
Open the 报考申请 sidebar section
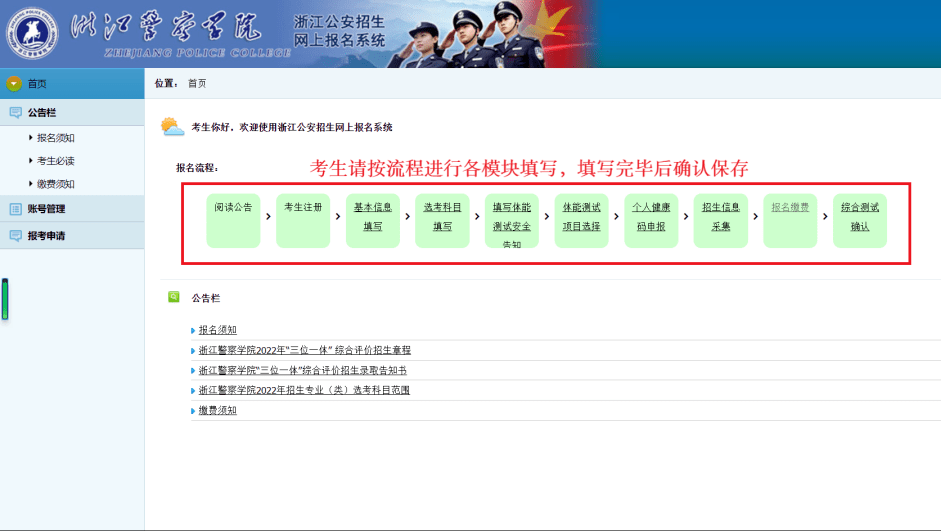[x=72, y=235]
